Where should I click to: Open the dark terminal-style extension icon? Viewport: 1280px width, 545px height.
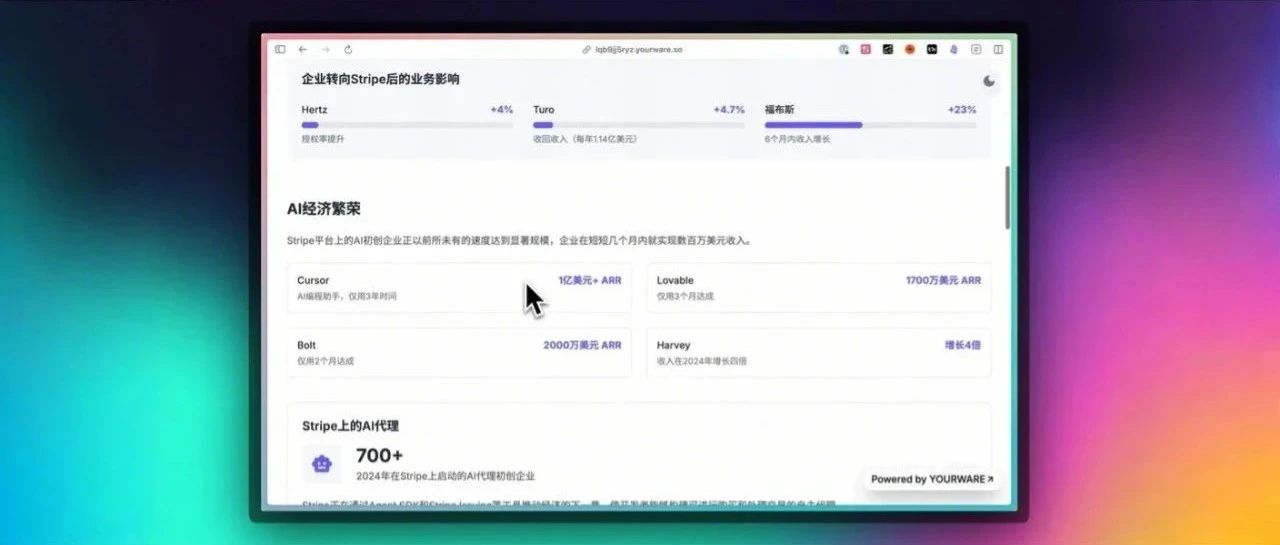(x=932, y=49)
